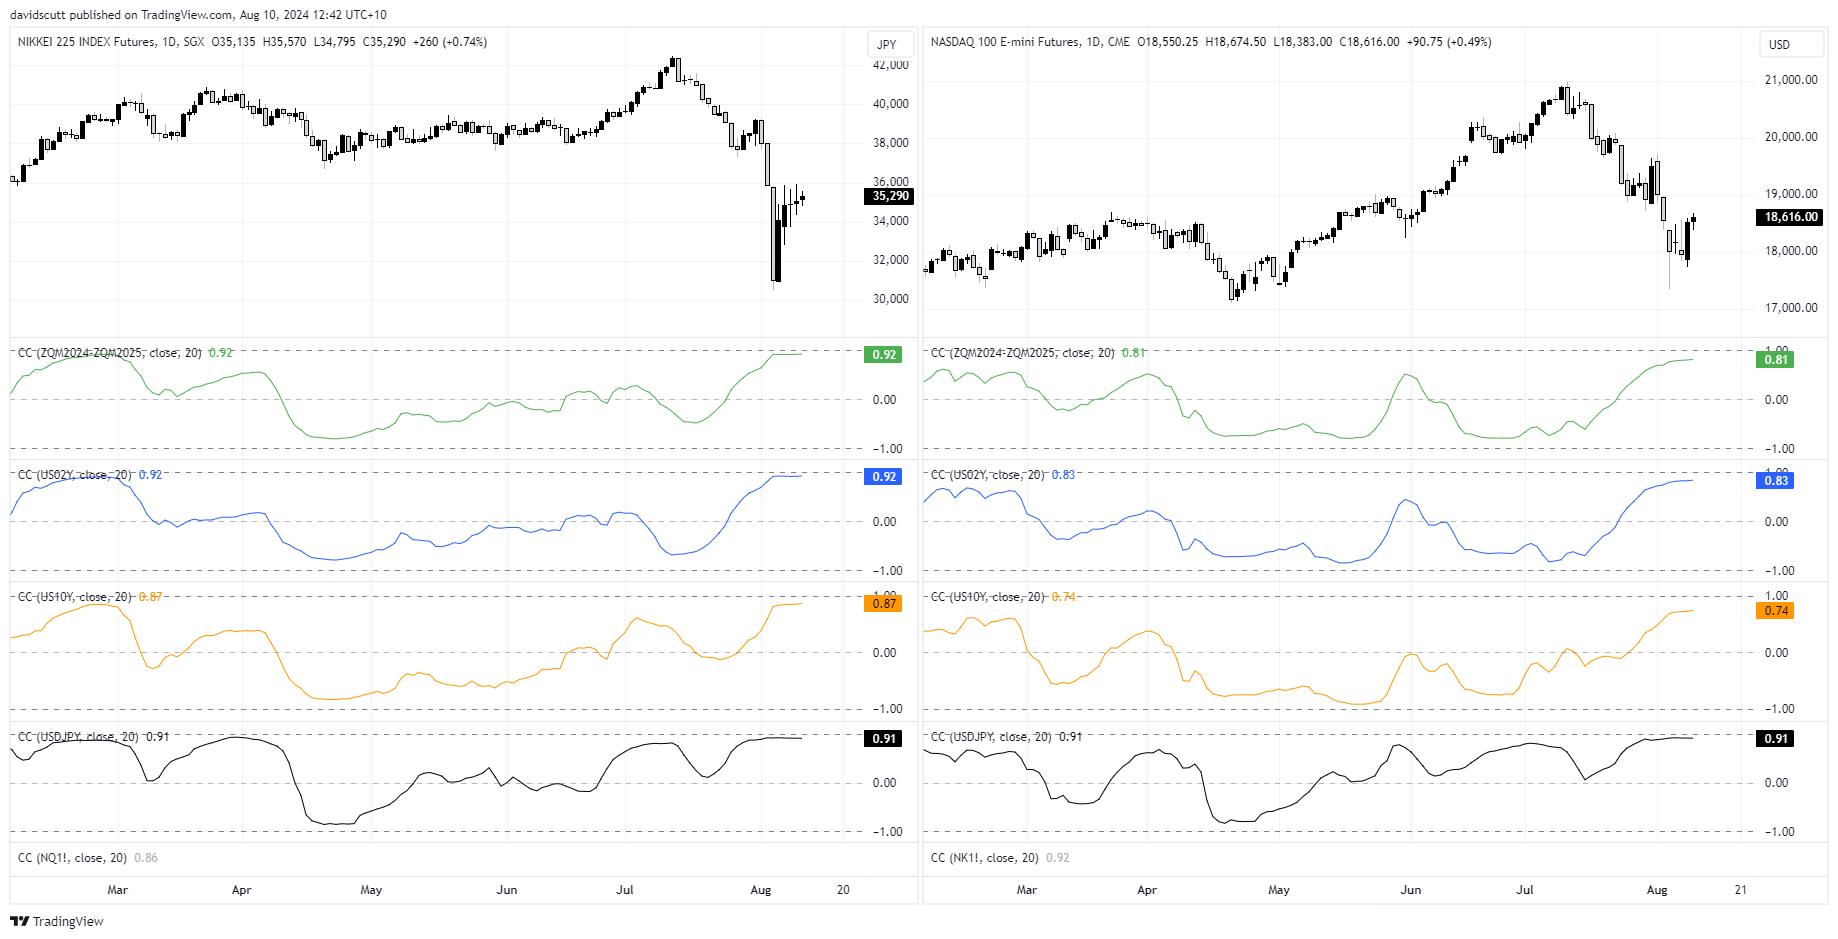Click the +260 (+0.74%) change value
The height and width of the screenshot is (939, 1838).
[x=450, y=42]
